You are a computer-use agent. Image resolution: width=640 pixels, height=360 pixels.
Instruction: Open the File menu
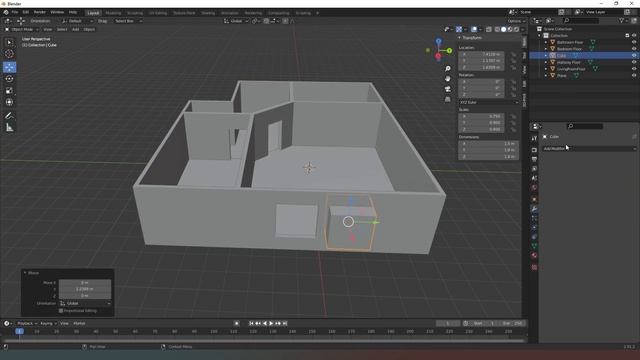tap(15, 12)
